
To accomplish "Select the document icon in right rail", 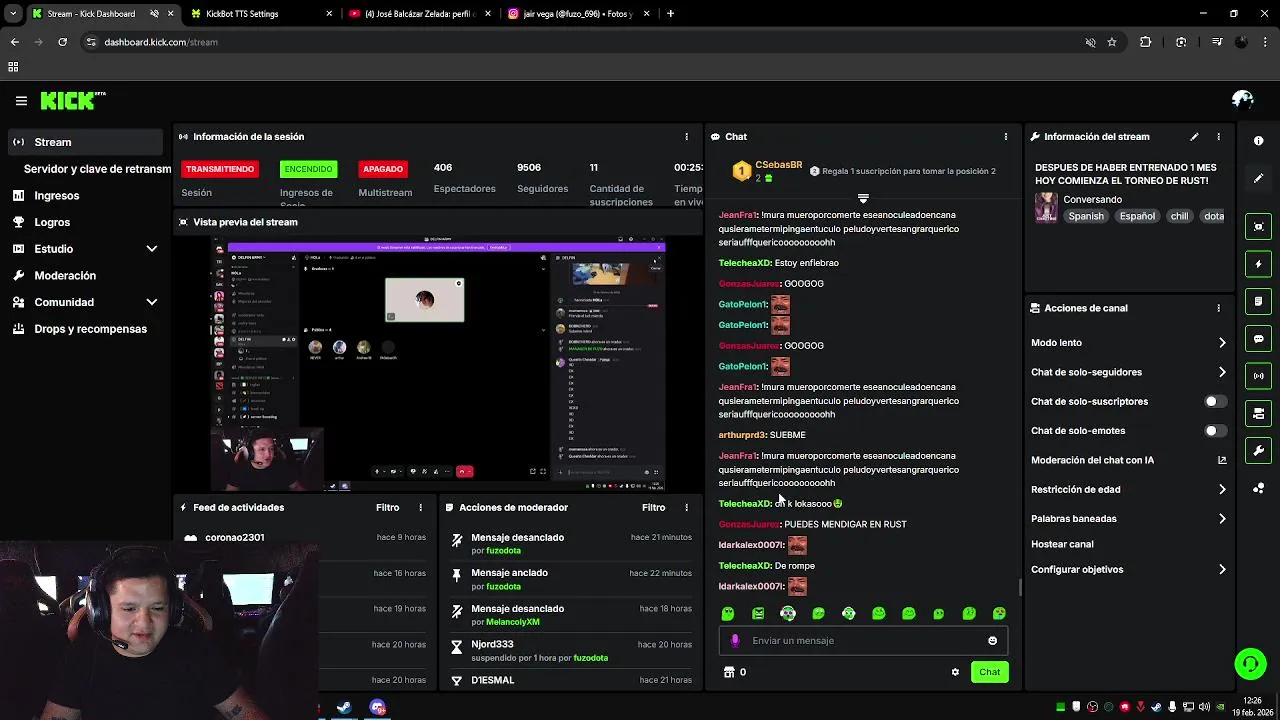I will (x=1258, y=301).
